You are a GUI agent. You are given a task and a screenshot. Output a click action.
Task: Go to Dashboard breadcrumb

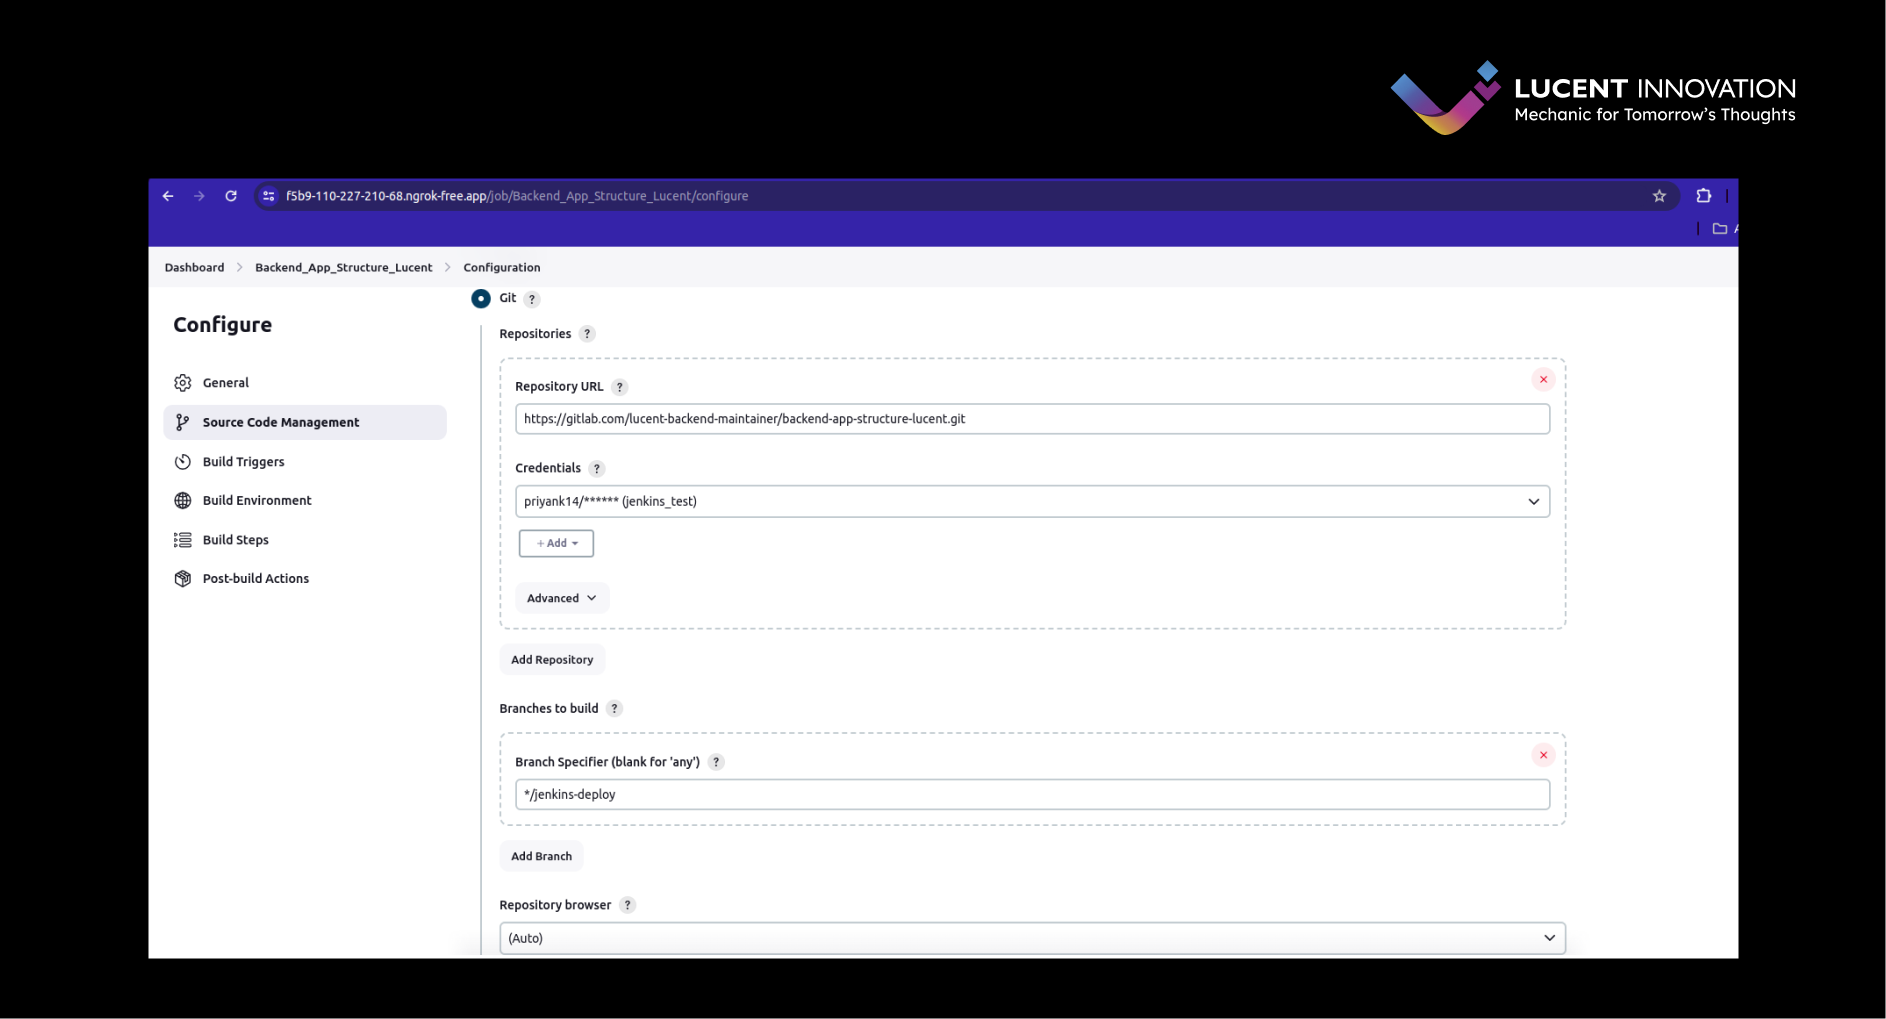coord(194,267)
